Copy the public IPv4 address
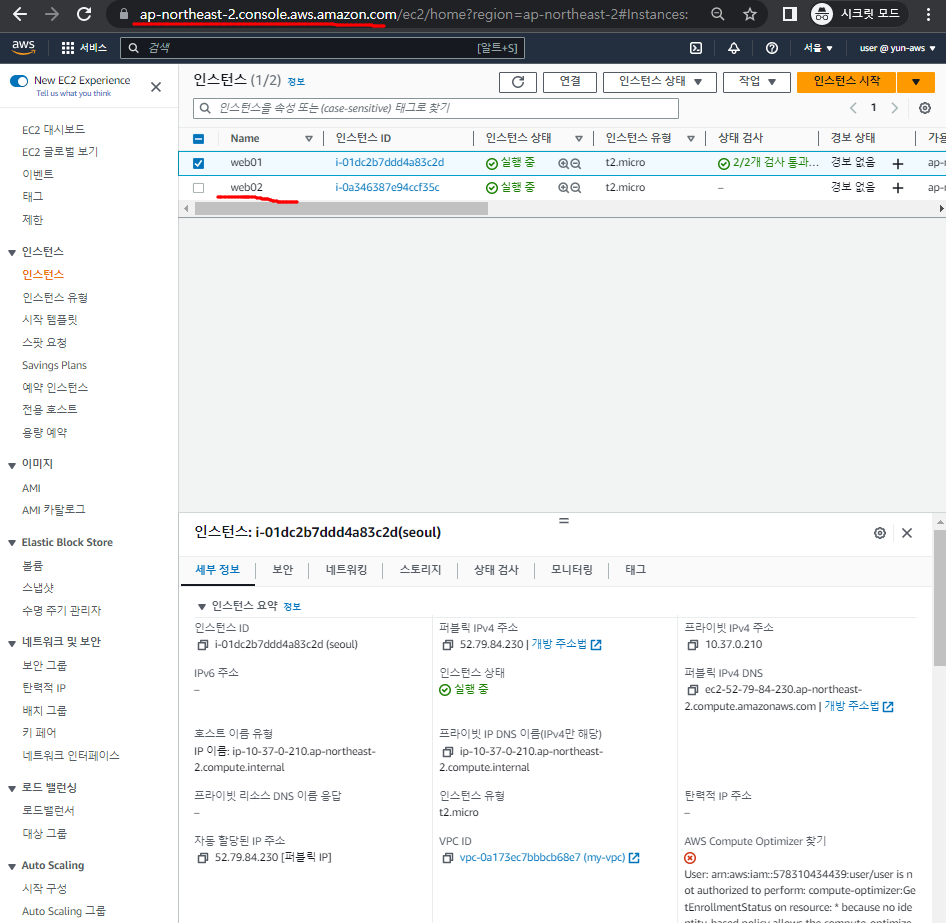Image resolution: width=946 pixels, height=923 pixels. point(448,645)
